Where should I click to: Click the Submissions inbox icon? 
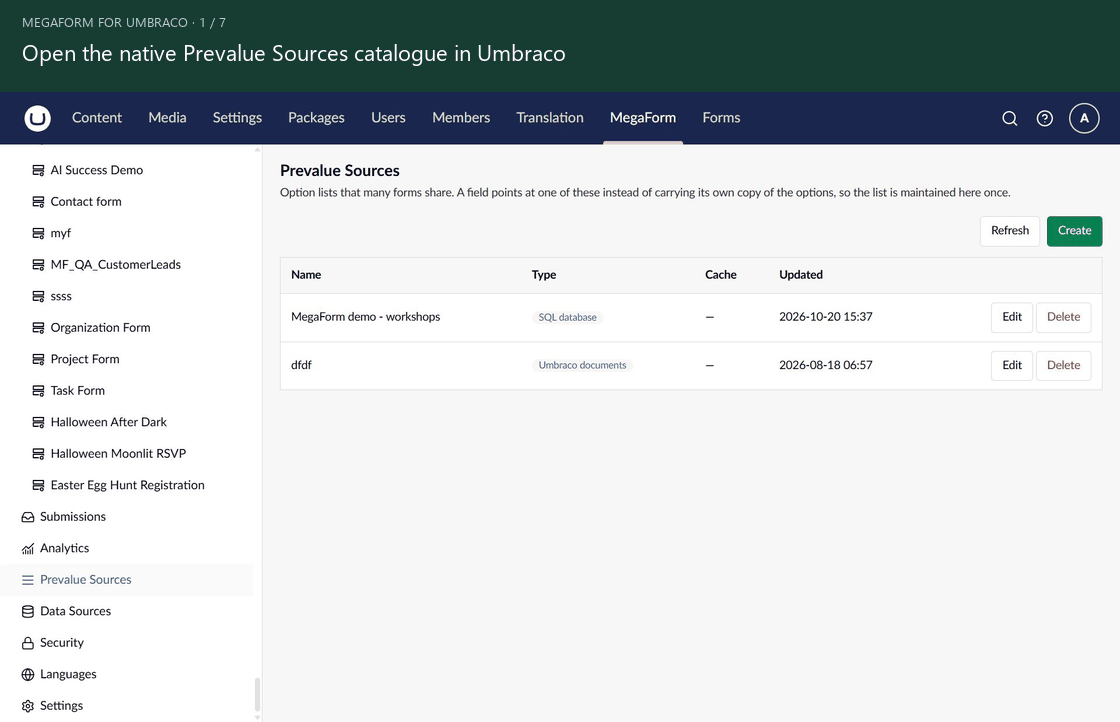pos(28,516)
